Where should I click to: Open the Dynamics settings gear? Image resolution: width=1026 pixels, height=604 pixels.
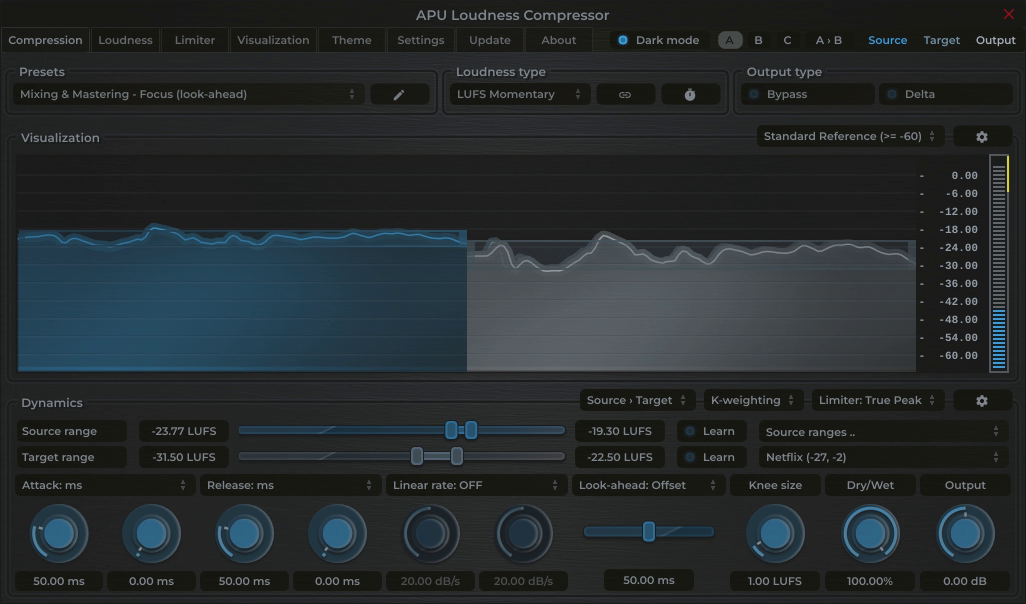pos(982,399)
